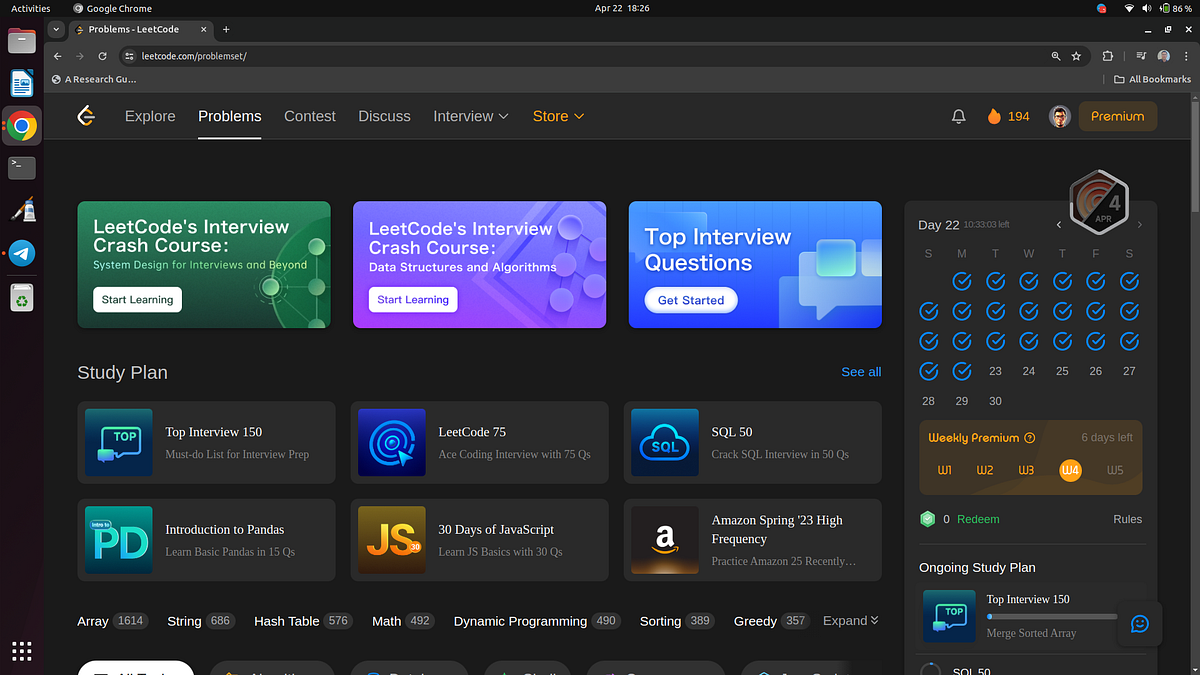Expand the Store dropdown

point(557,116)
